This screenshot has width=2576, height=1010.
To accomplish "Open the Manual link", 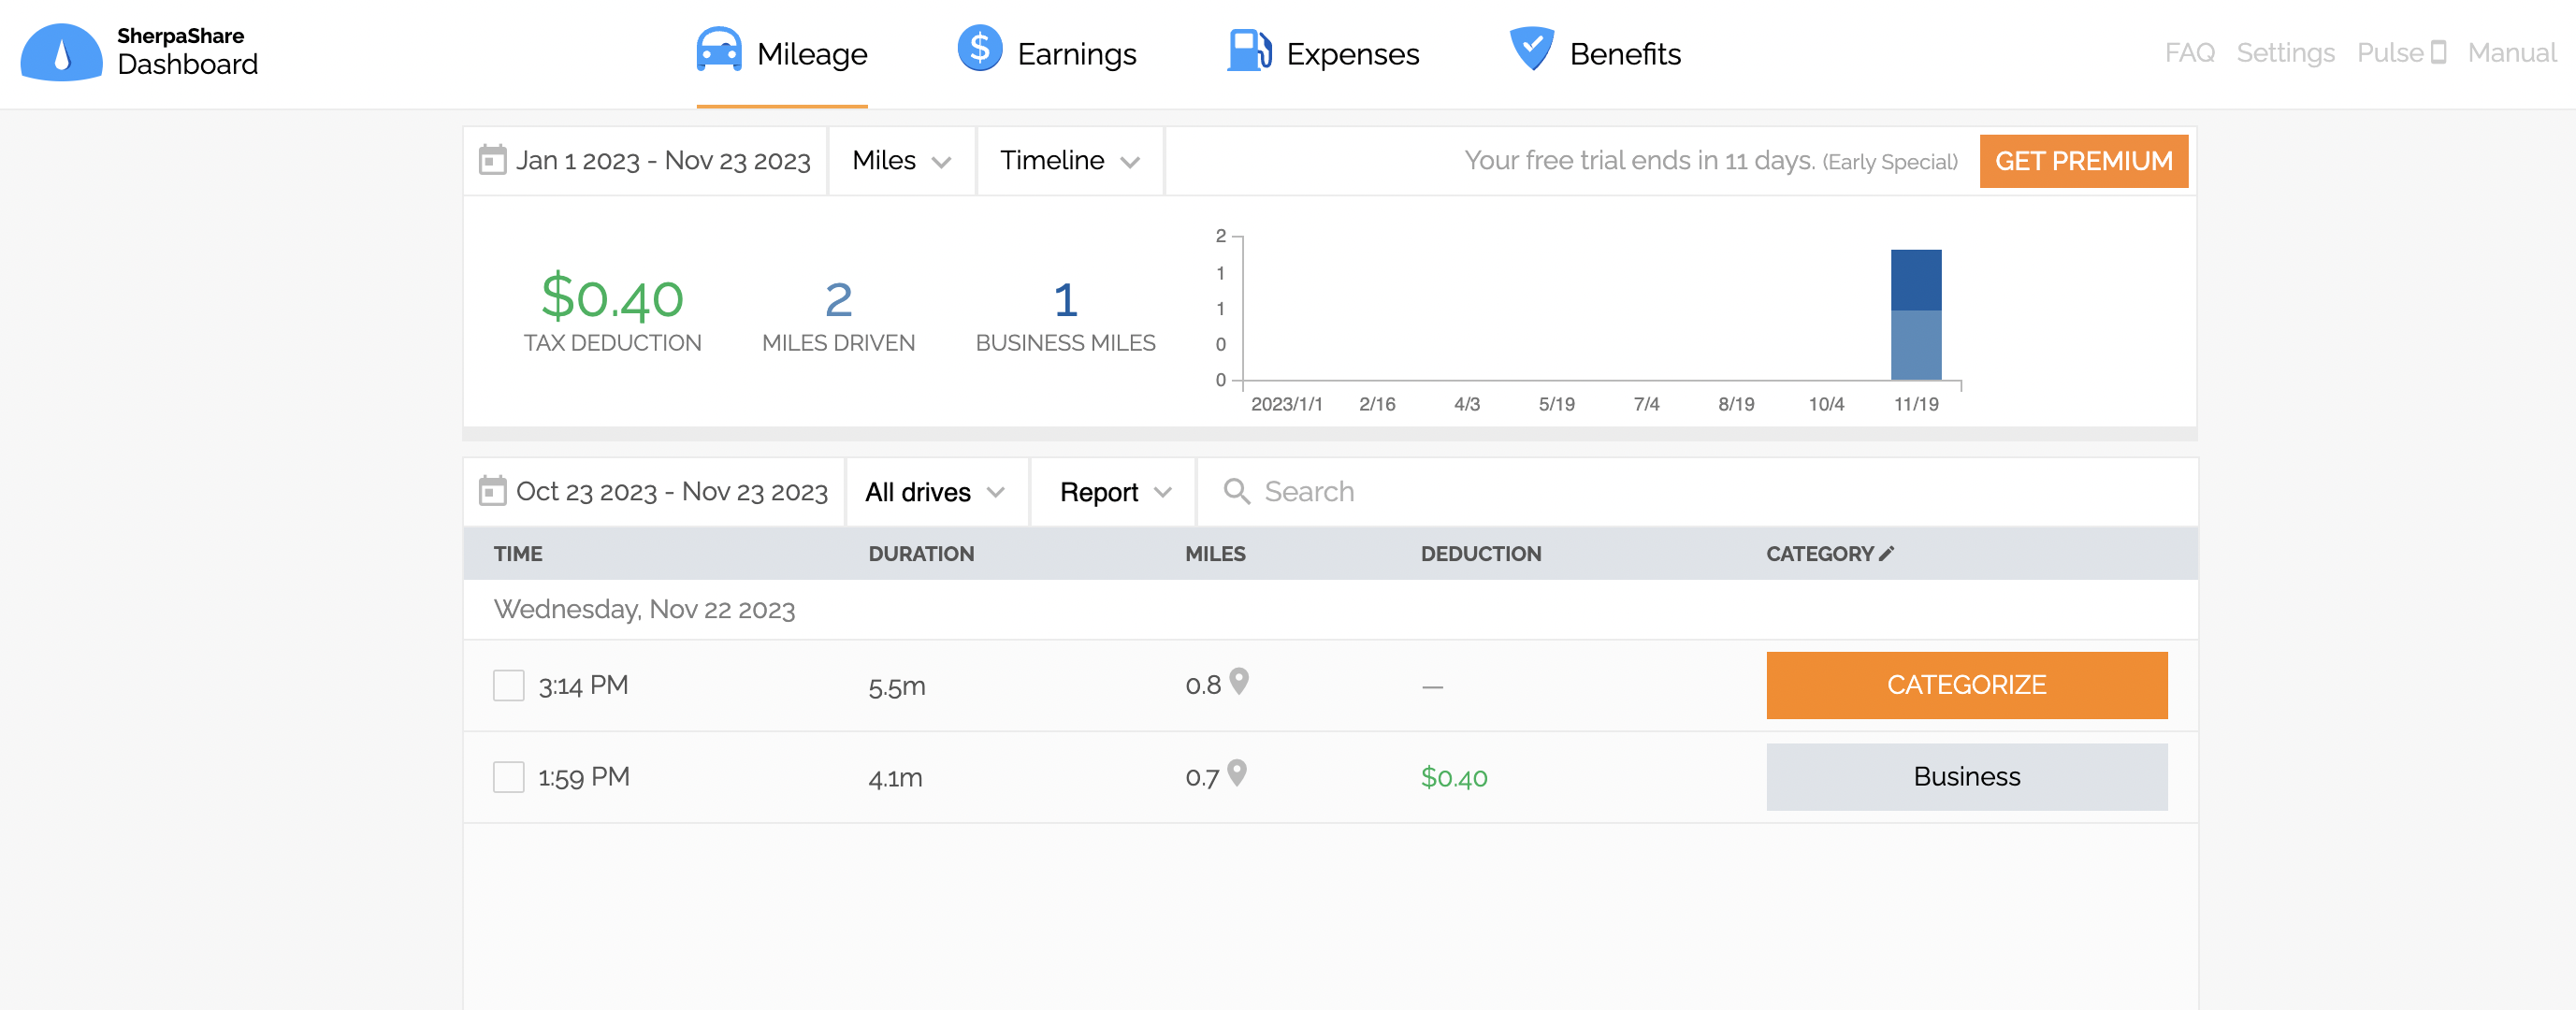I will (x=2511, y=53).
